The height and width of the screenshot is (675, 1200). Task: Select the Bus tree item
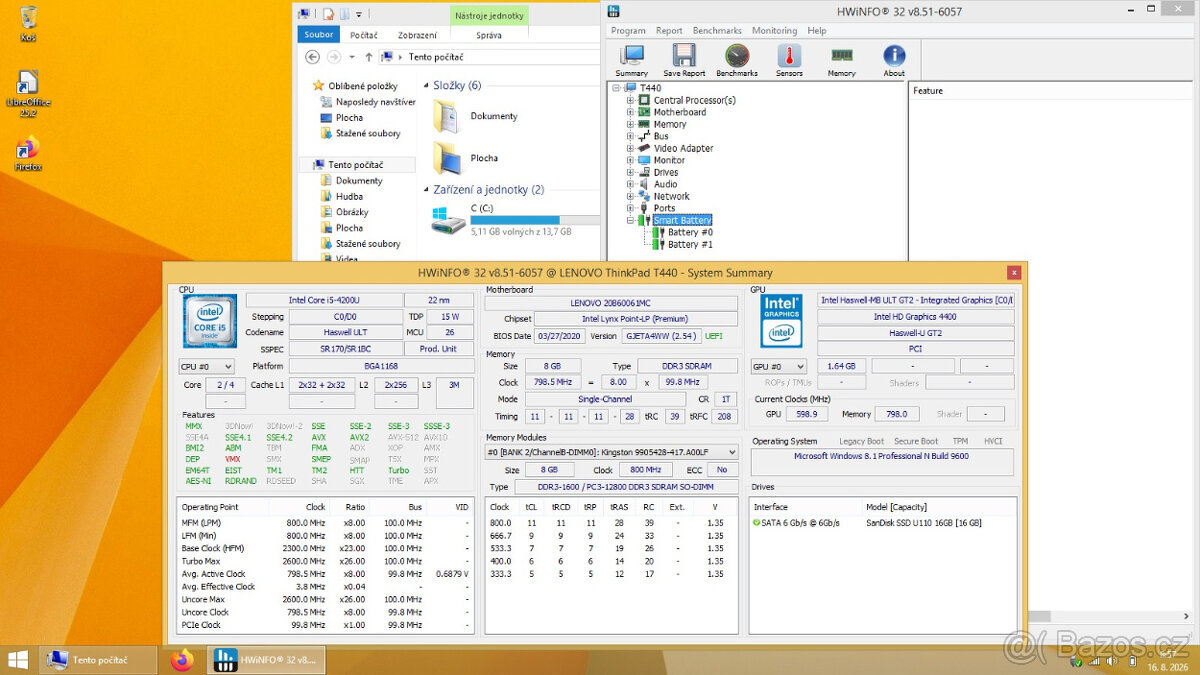click(661, 136)
